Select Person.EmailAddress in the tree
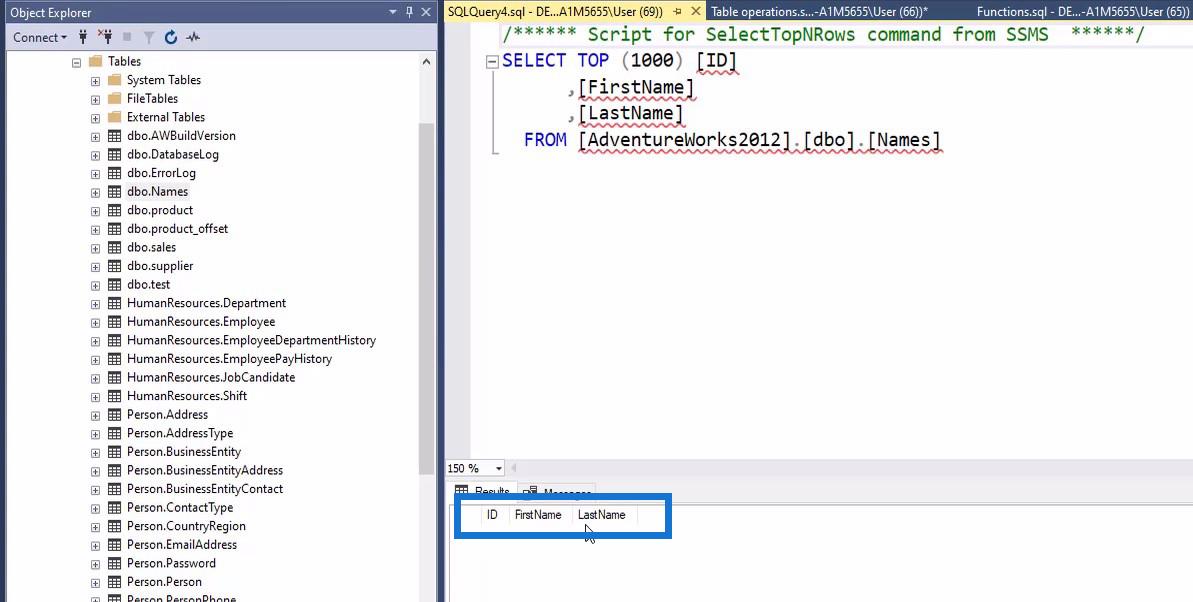Image resolution: width=1193 pixels, height=602 pixels. point(182,545)
